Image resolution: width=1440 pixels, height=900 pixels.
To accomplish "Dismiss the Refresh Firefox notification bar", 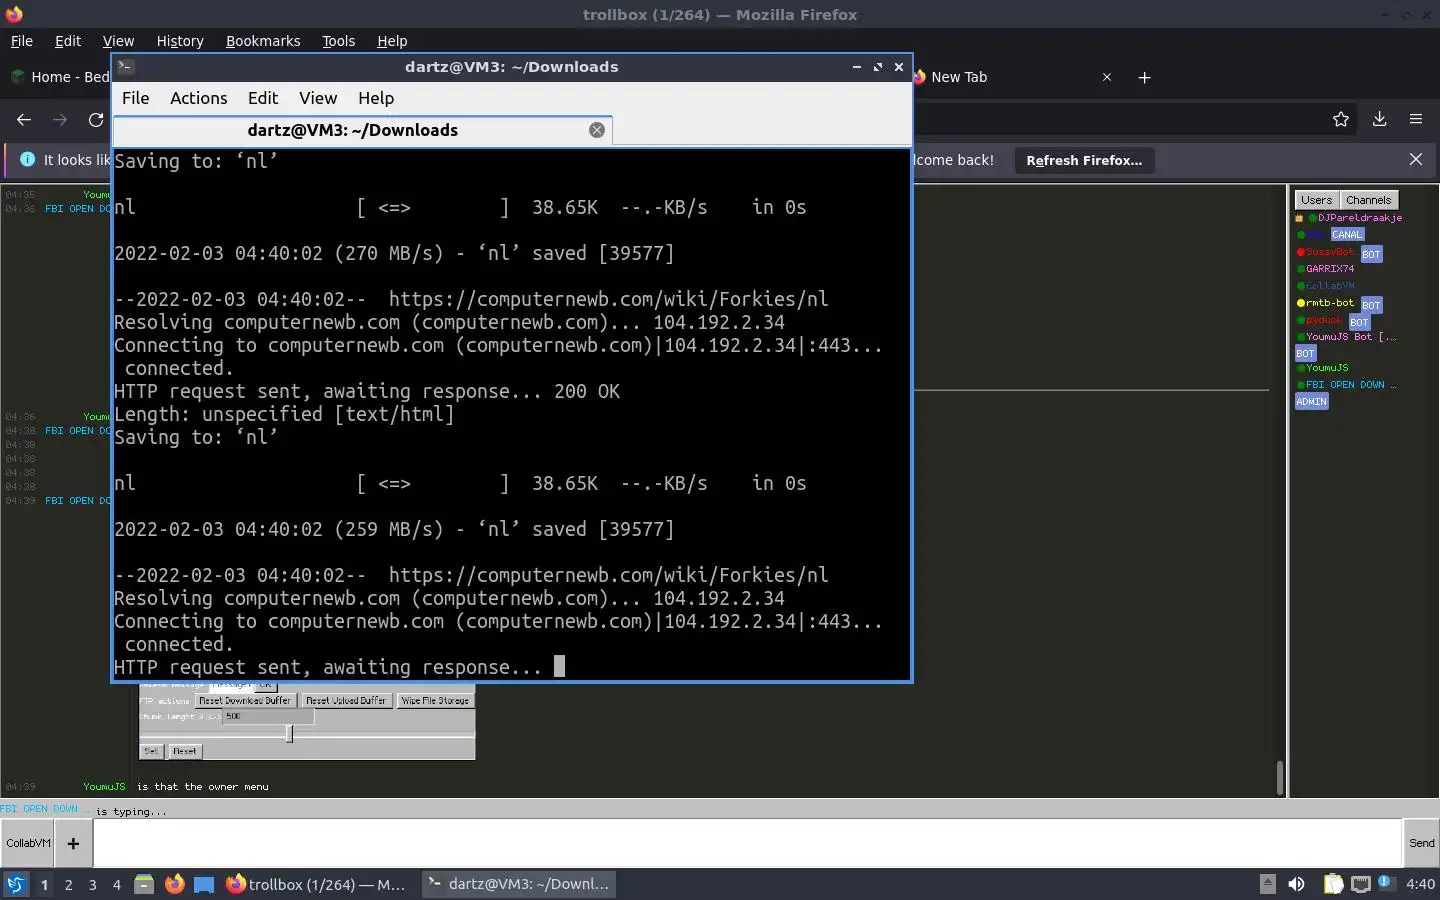I will point(1416,160).
